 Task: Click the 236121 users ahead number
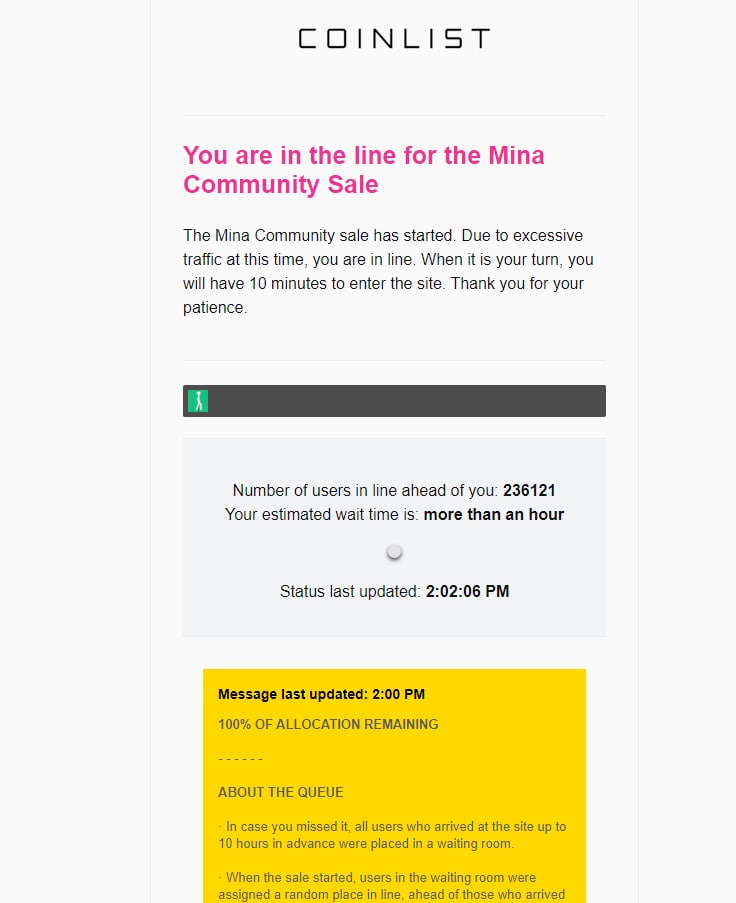(x=529, y=490)
